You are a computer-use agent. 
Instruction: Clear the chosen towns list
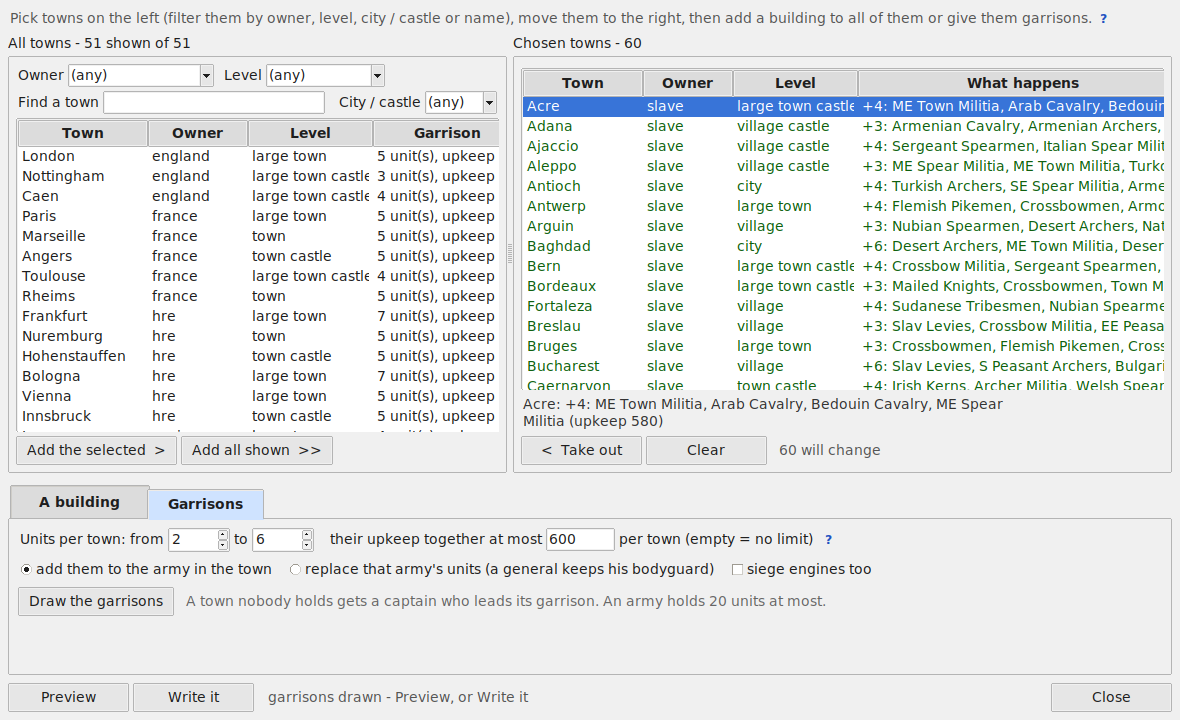click(706, 450)
